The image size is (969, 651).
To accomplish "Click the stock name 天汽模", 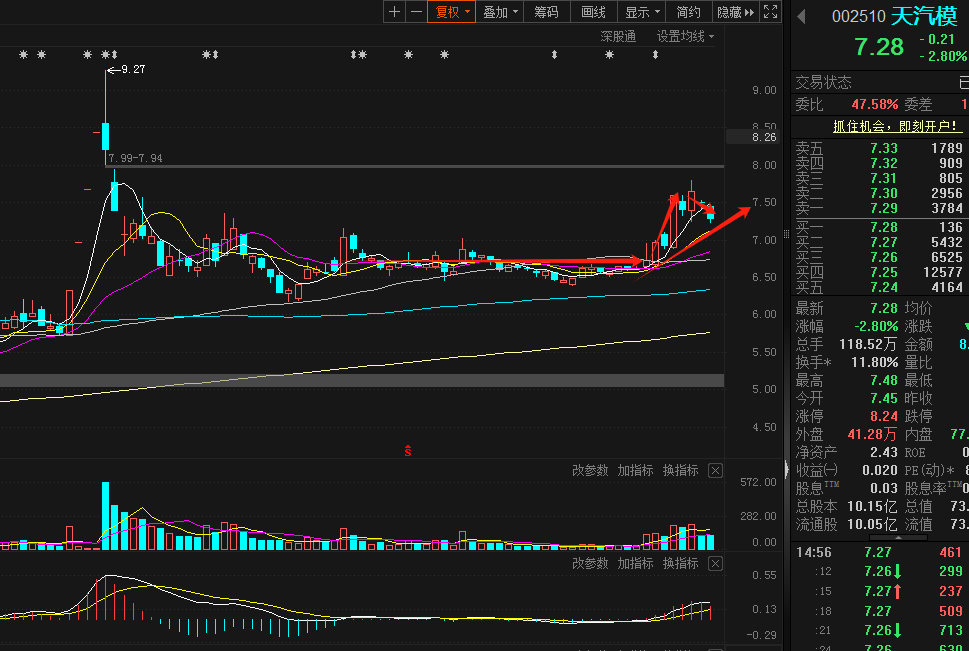I will (924, 16).
